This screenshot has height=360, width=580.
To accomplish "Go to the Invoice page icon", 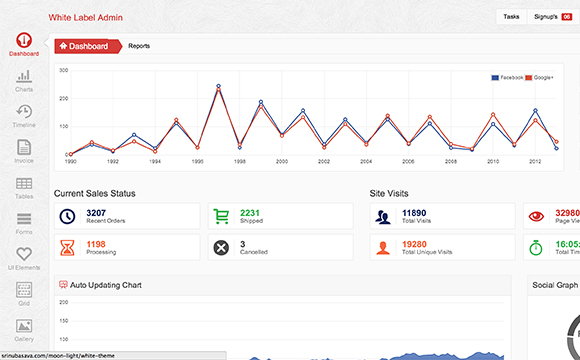I will click(x=24, y=147).
